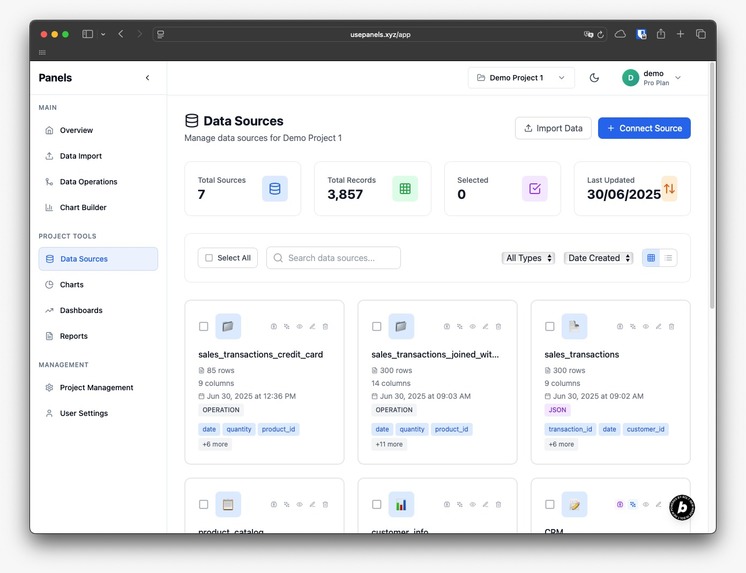Switch to list view layout
746x573 pixels.
point(668,258)
